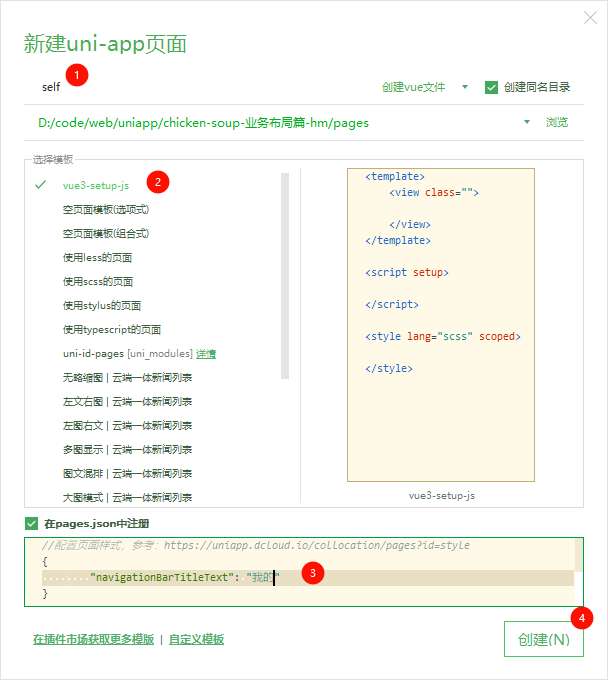Click the green checkmark beside vue3-setup-js

(40, 185)
